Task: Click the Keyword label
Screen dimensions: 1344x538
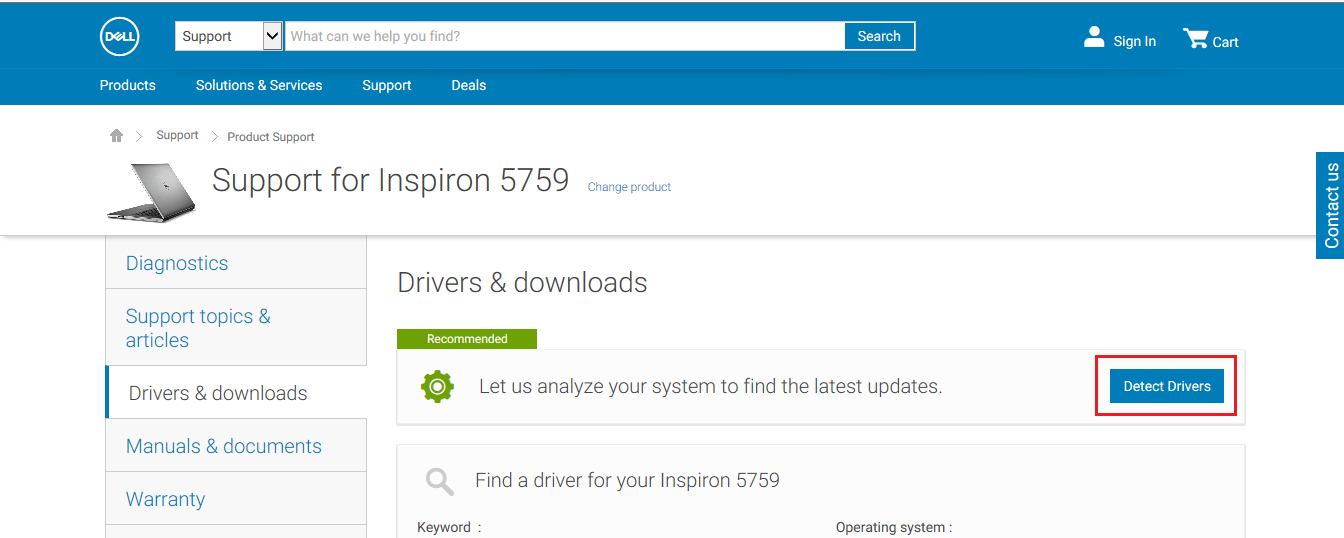Action: click(x=449, y=527)
